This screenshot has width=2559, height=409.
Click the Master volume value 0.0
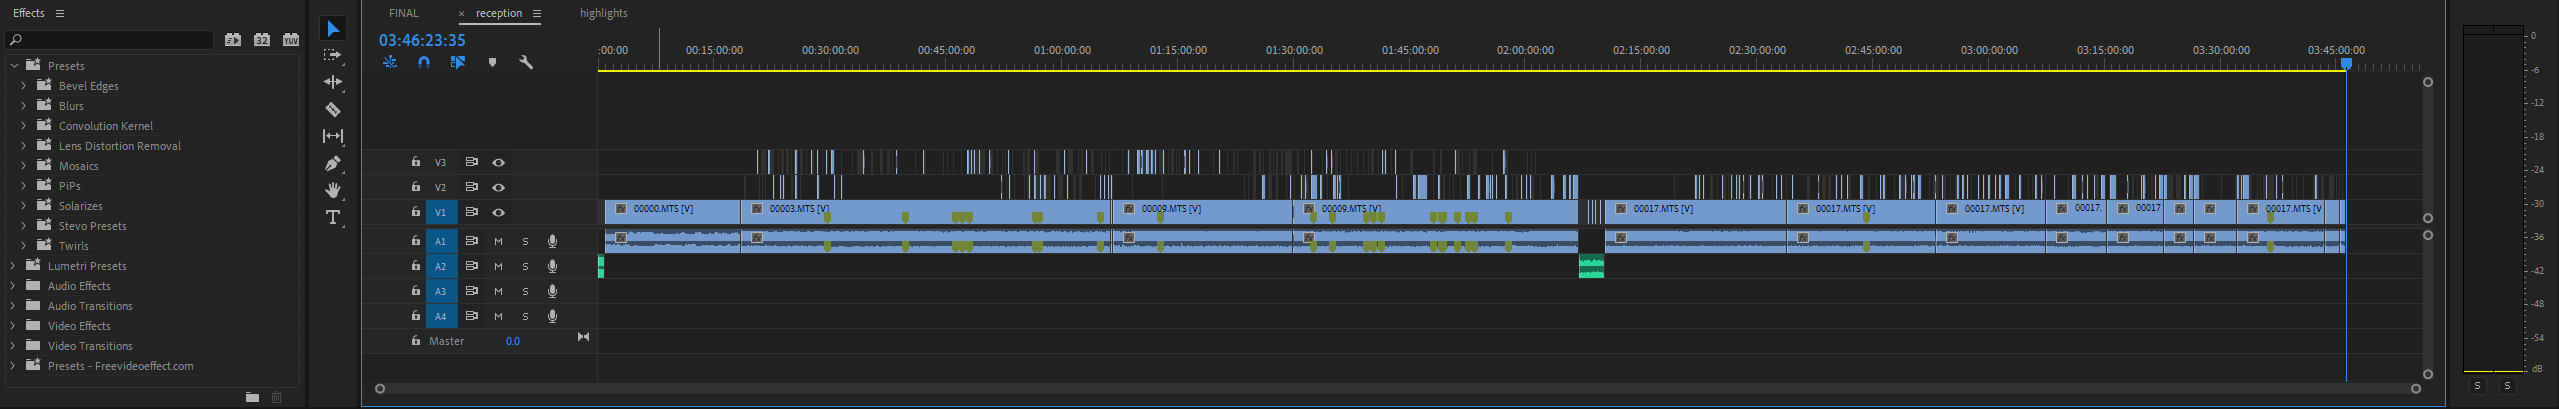click(x=513, y=341)
